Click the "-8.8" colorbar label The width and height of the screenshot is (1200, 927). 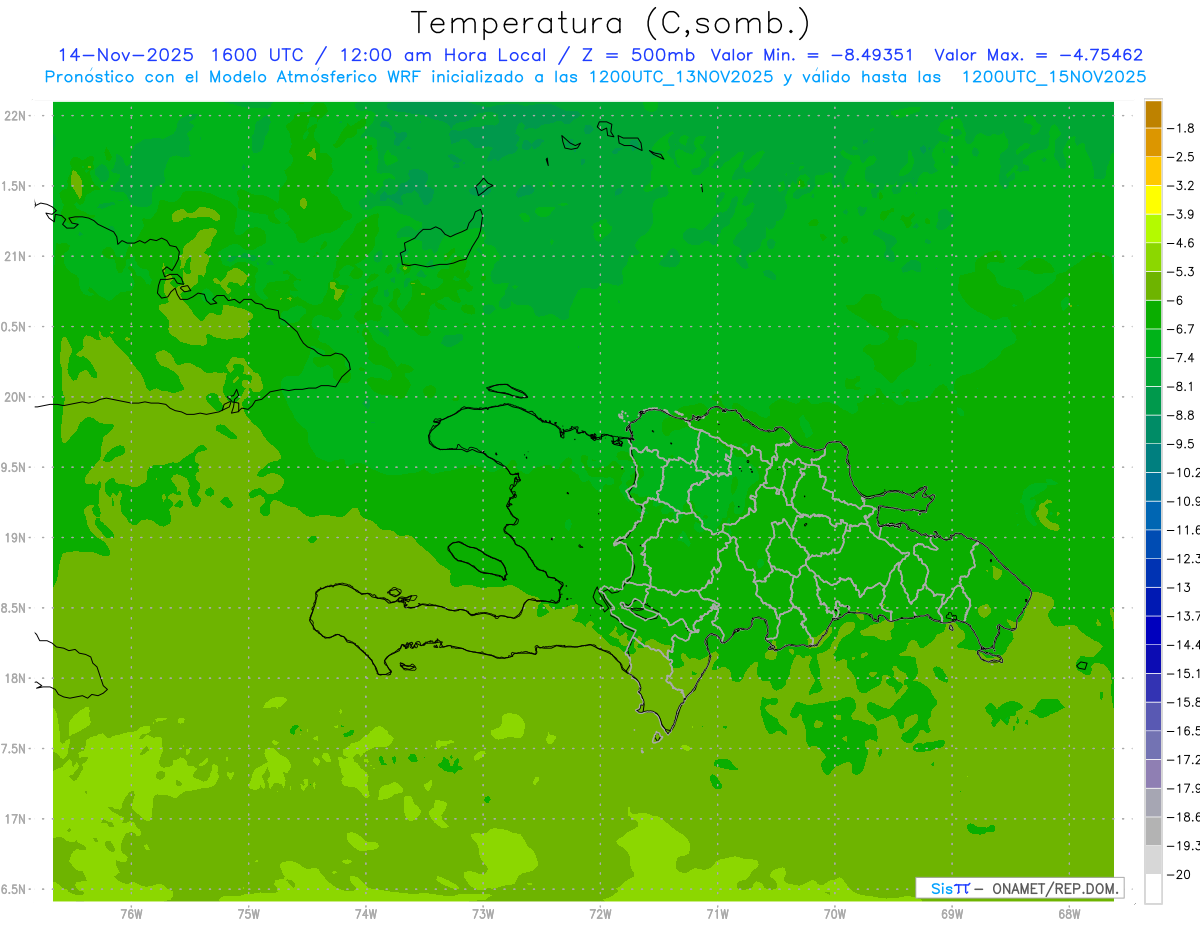click(x=1182, y=415)
